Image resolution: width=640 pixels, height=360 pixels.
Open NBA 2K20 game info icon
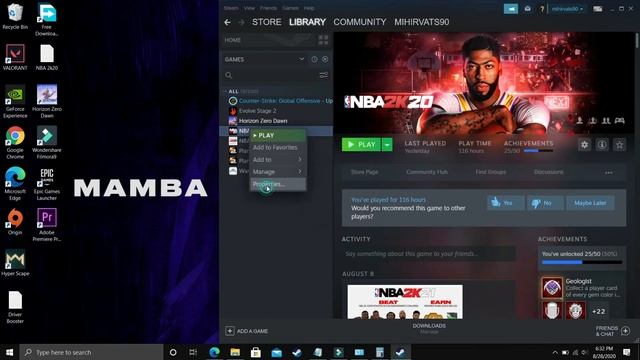click(x=602, y=144)
